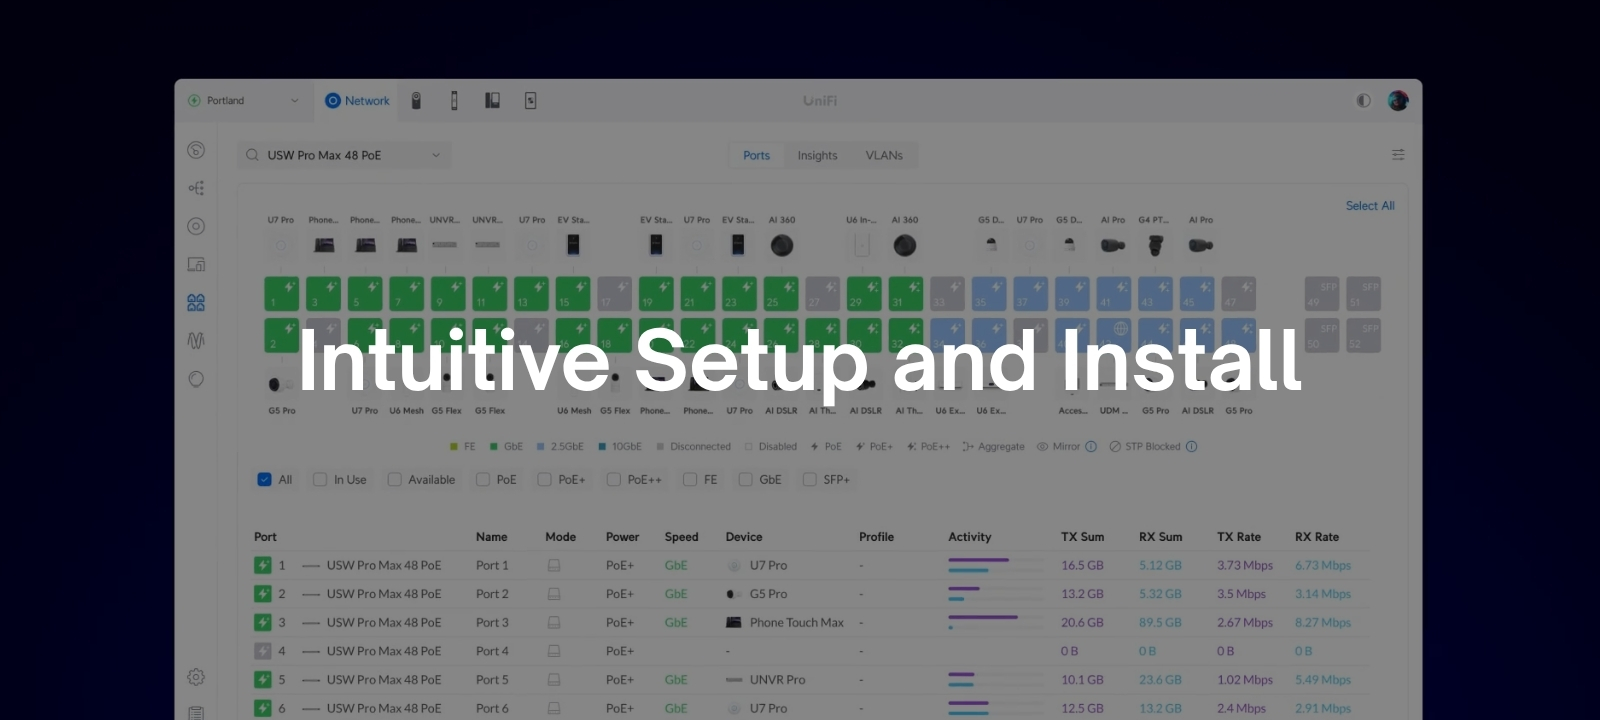The width and height of the screenshot is (1600, 720).
Task: Open the Port 1 row in the table
Action: (x=810, y=565)
